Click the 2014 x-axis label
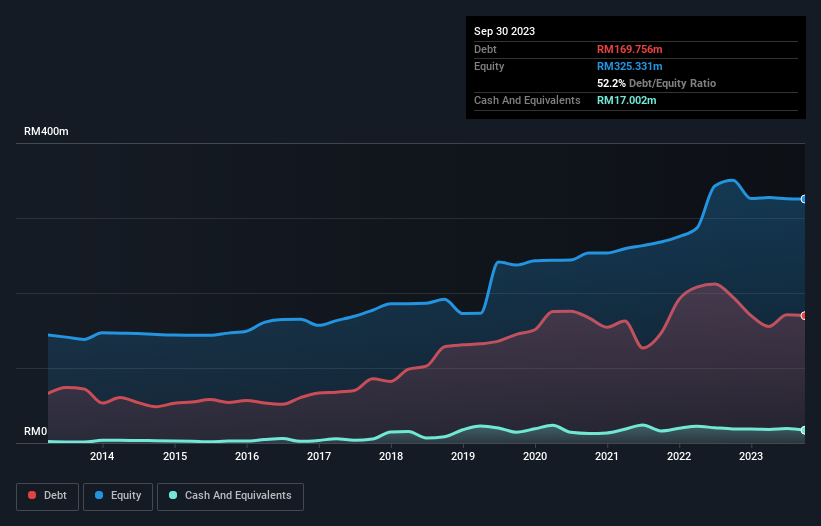This screenshot has height=526, width=821. click(102, 456)
